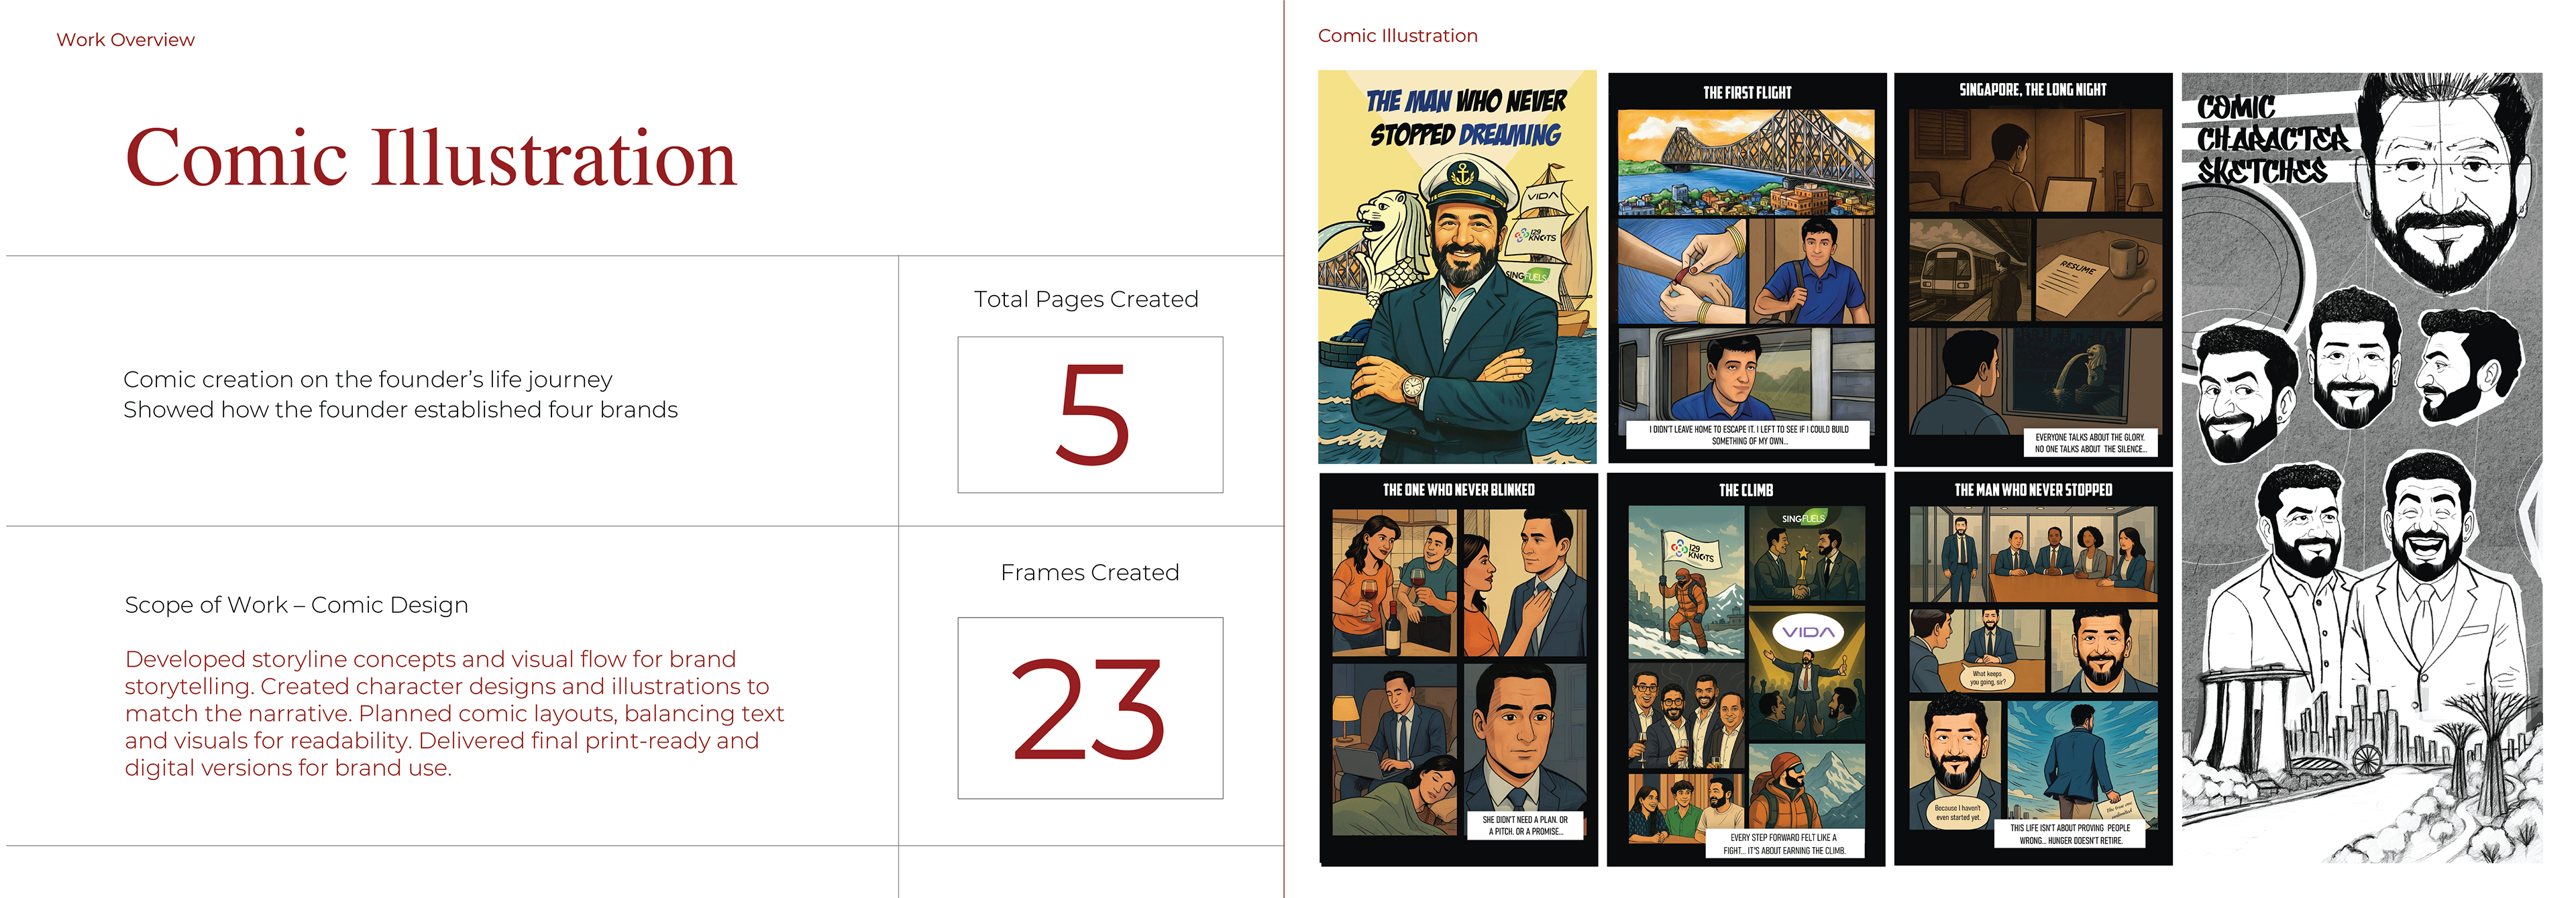Select the 'Singapore, The Long Night' page

click(2033, 268)
